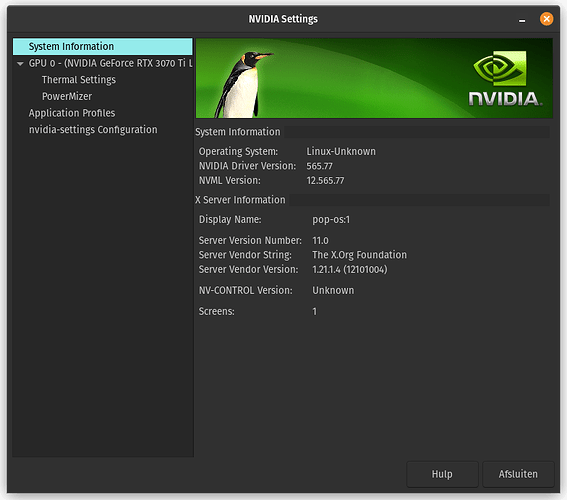The width and height of the screenshot is (567, 500).
Task: Collapse the GPU 0 tree node
Action: point(20,64)
